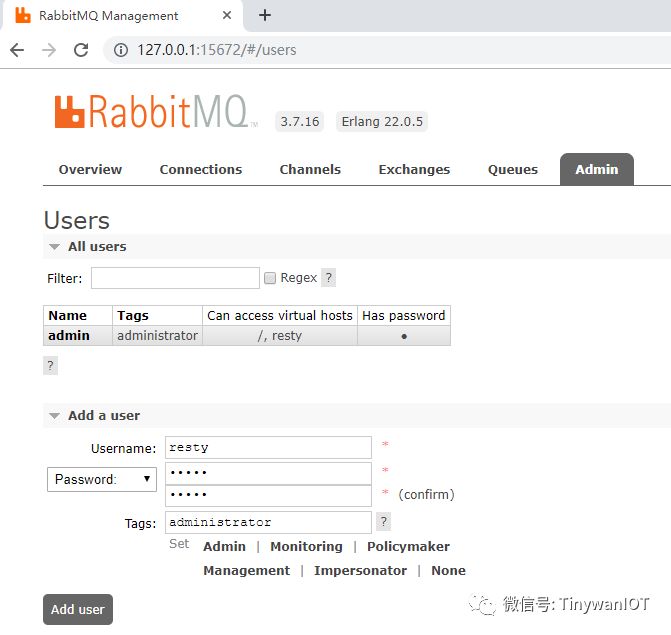Image resolution: width=671 pixels, height=635 pixels.
Task: Sort users by Name column header
Action: coord(68,315)
